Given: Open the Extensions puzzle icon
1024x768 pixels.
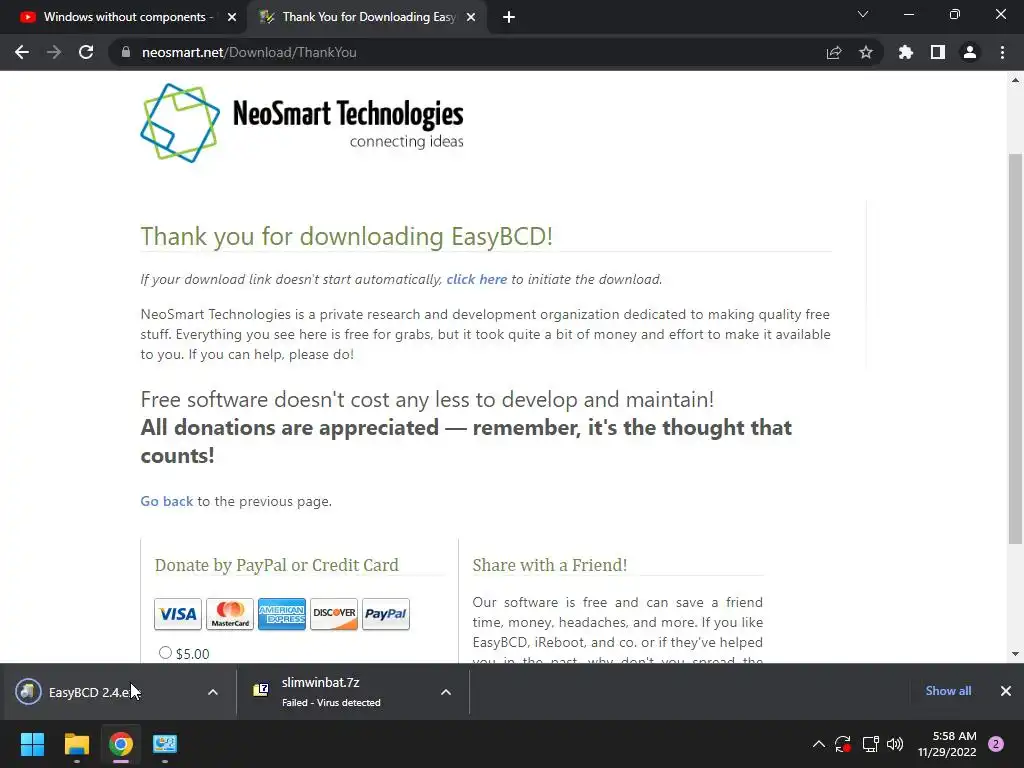Looking at the screenshot, I should [906, 52].
